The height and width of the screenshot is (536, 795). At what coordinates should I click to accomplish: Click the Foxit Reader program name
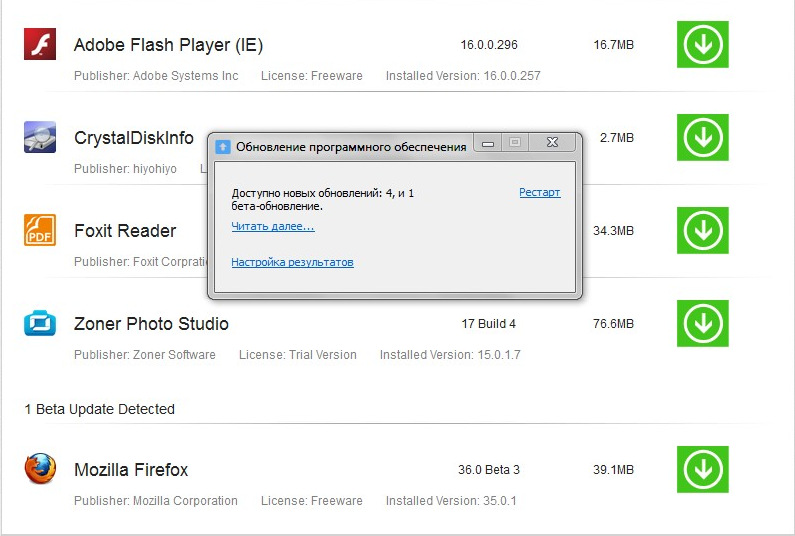tap(125, 231)
